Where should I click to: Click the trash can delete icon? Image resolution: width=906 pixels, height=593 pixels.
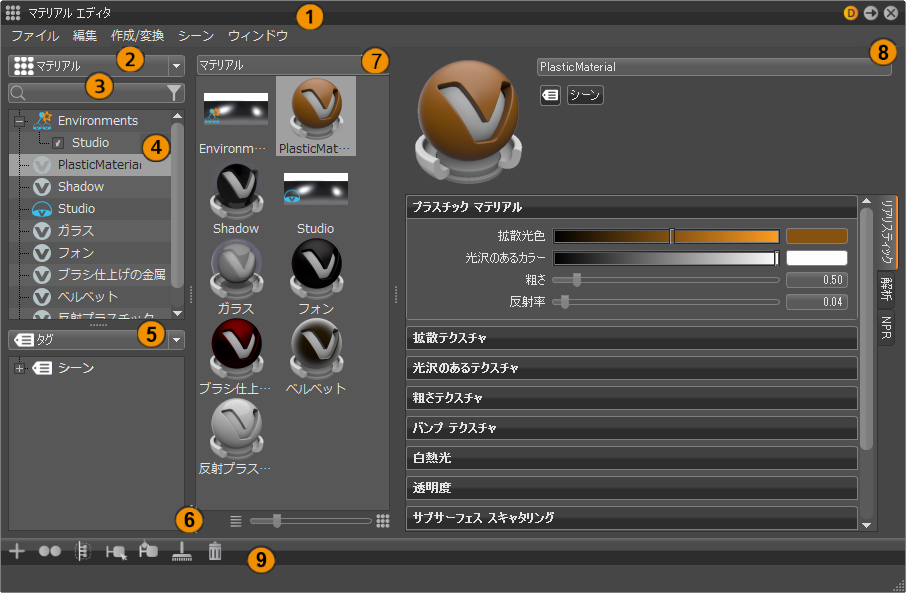coord(215,551)
